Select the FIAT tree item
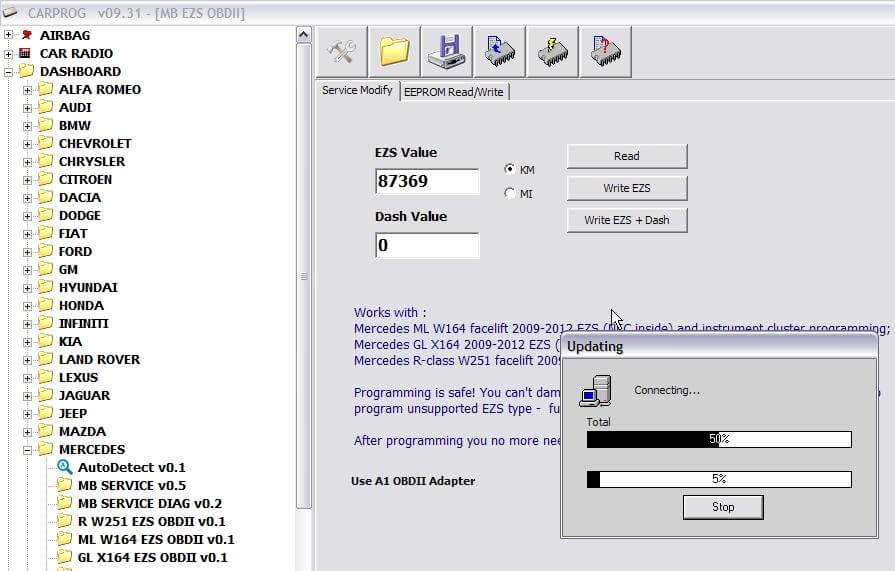 [x=73, y=234]
